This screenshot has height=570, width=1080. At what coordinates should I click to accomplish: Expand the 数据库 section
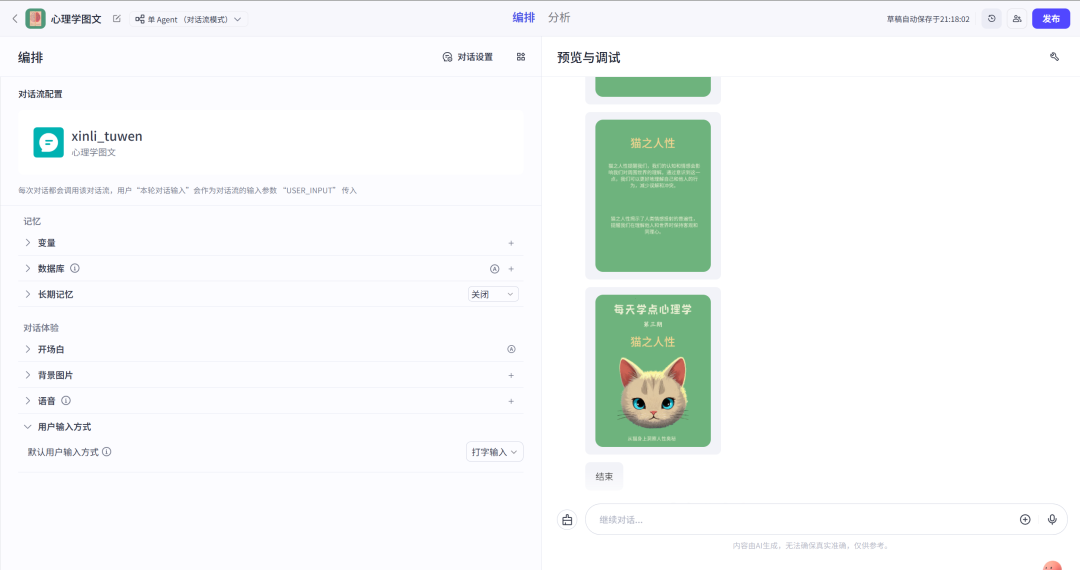28,268
